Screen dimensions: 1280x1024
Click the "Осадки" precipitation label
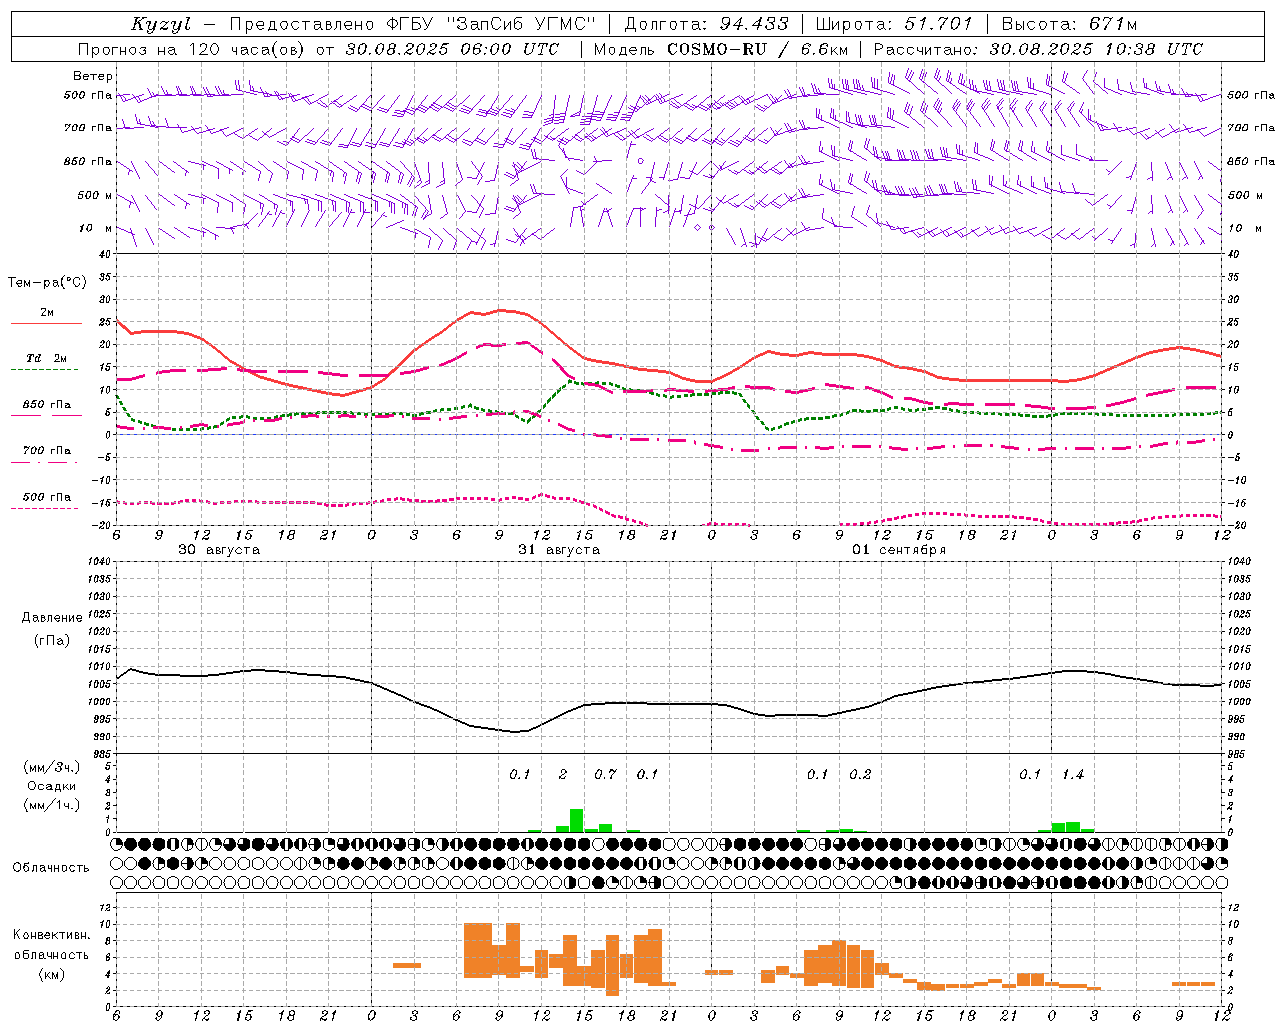tap(52, 786)
